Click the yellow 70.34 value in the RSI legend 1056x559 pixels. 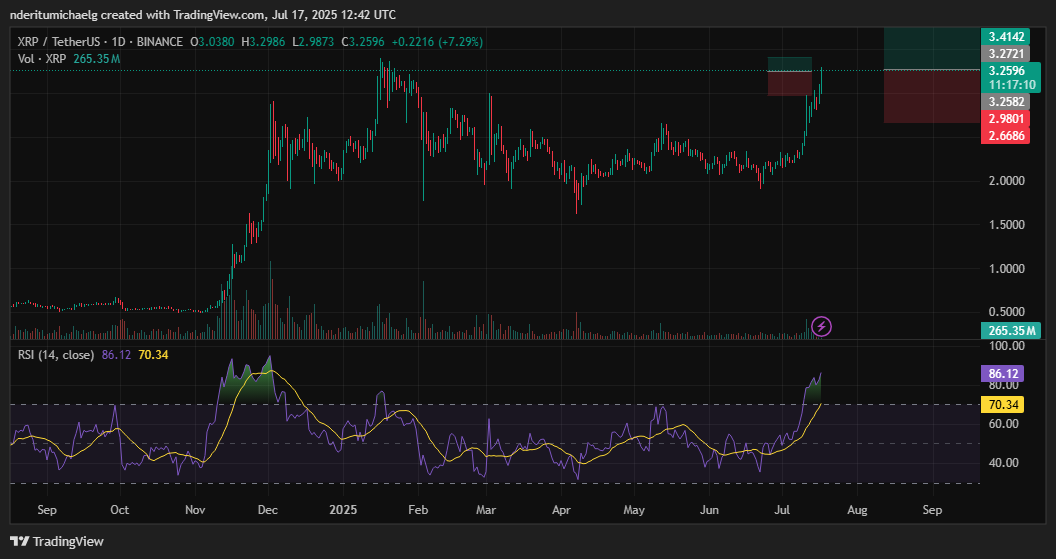point(153,355)
